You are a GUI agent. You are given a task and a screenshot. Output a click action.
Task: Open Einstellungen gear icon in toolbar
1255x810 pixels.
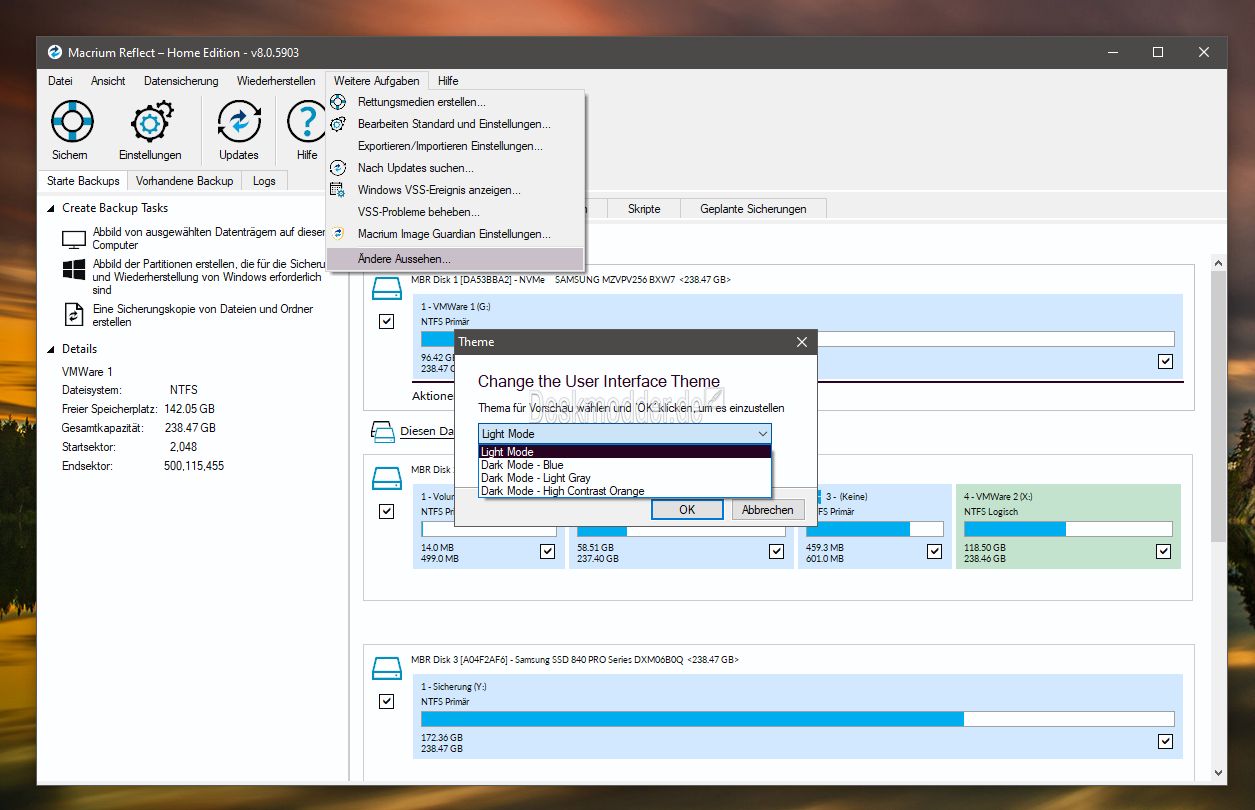click(151, 122)
